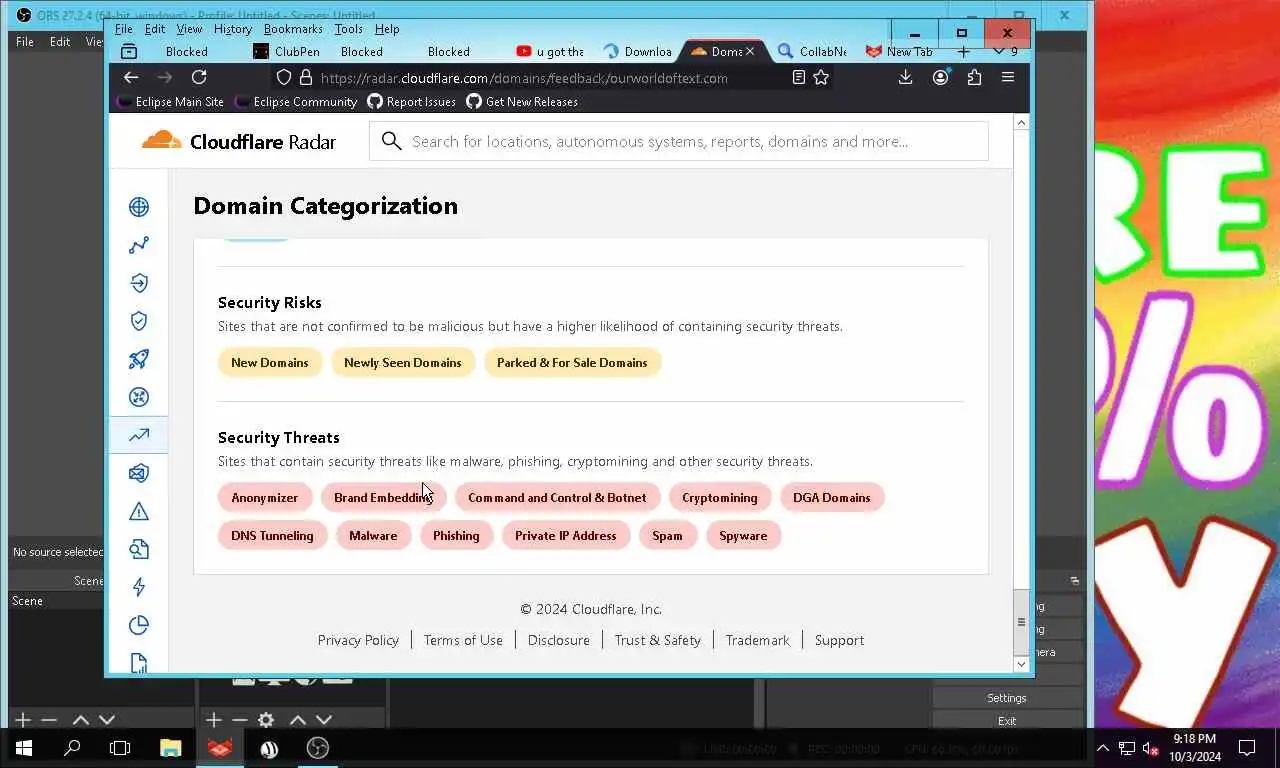The image size is (1280, 768).
Task: Click the shield checkmark sidebar icon
Action: [x=139, y=321]
